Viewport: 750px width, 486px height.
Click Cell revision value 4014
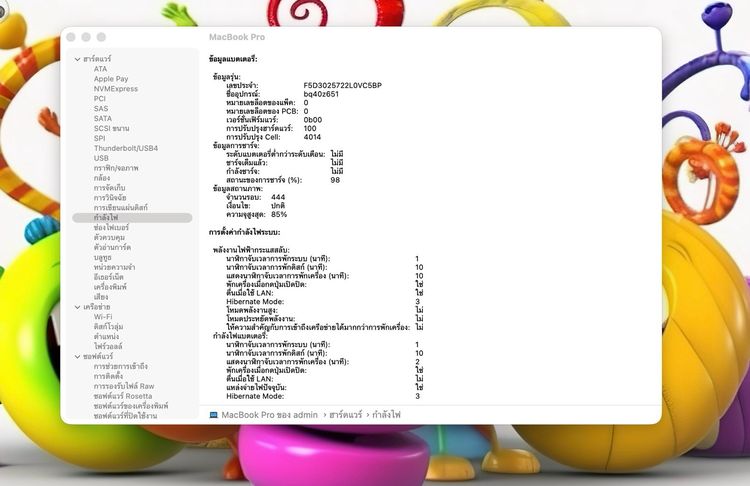point(312,137)
